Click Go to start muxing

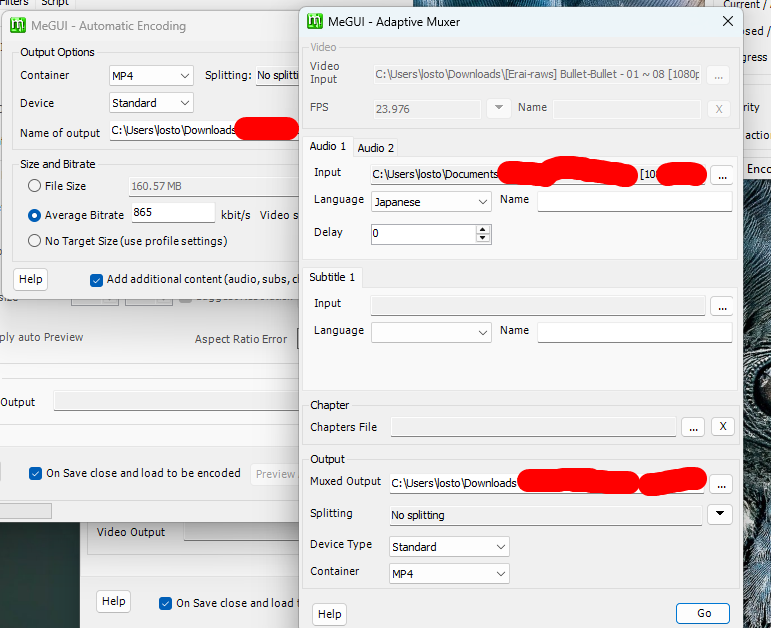coord(703,613)
